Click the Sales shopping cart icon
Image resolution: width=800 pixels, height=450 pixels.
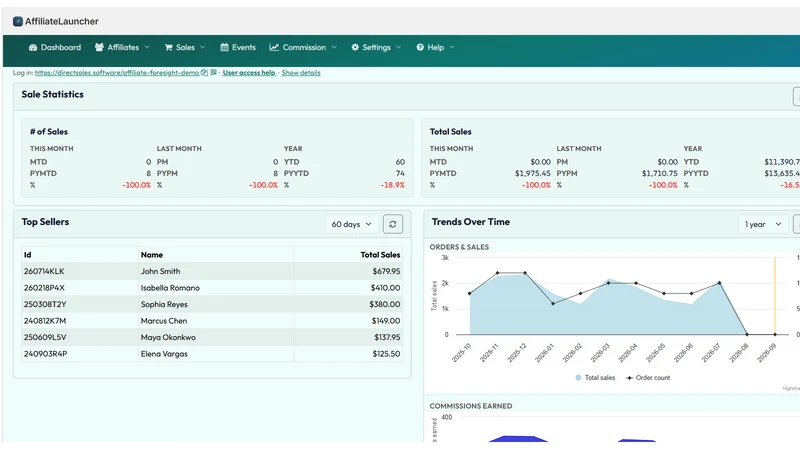click(x=168, y=47)
